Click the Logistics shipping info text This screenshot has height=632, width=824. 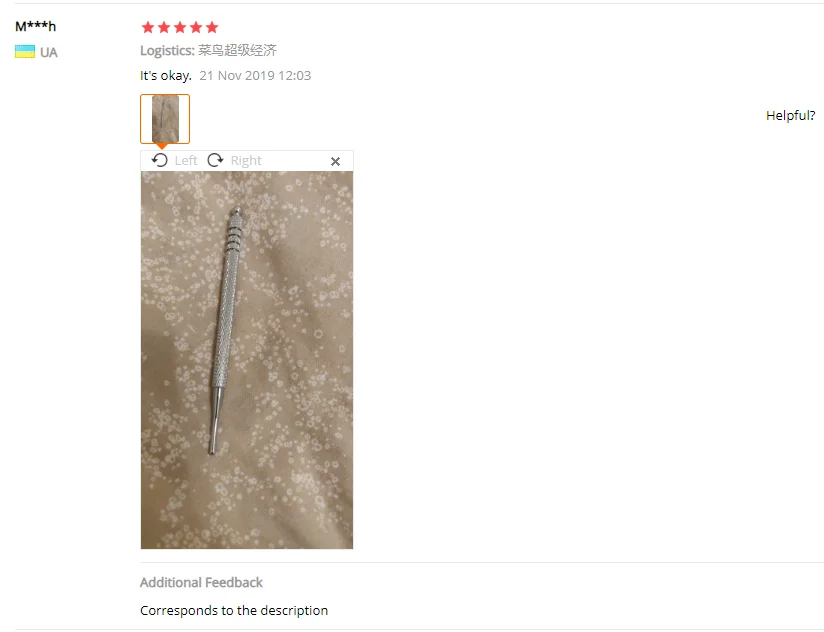208,50
